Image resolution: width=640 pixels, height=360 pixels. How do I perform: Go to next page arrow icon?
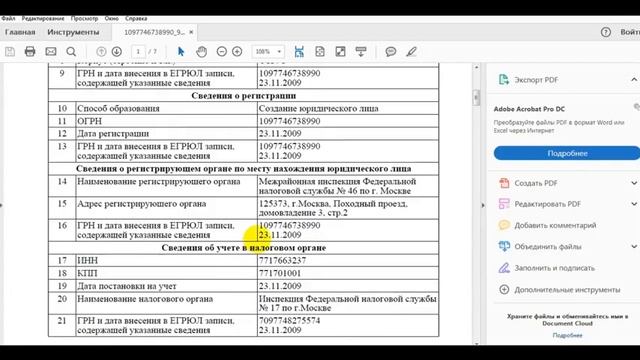[117, 51]
